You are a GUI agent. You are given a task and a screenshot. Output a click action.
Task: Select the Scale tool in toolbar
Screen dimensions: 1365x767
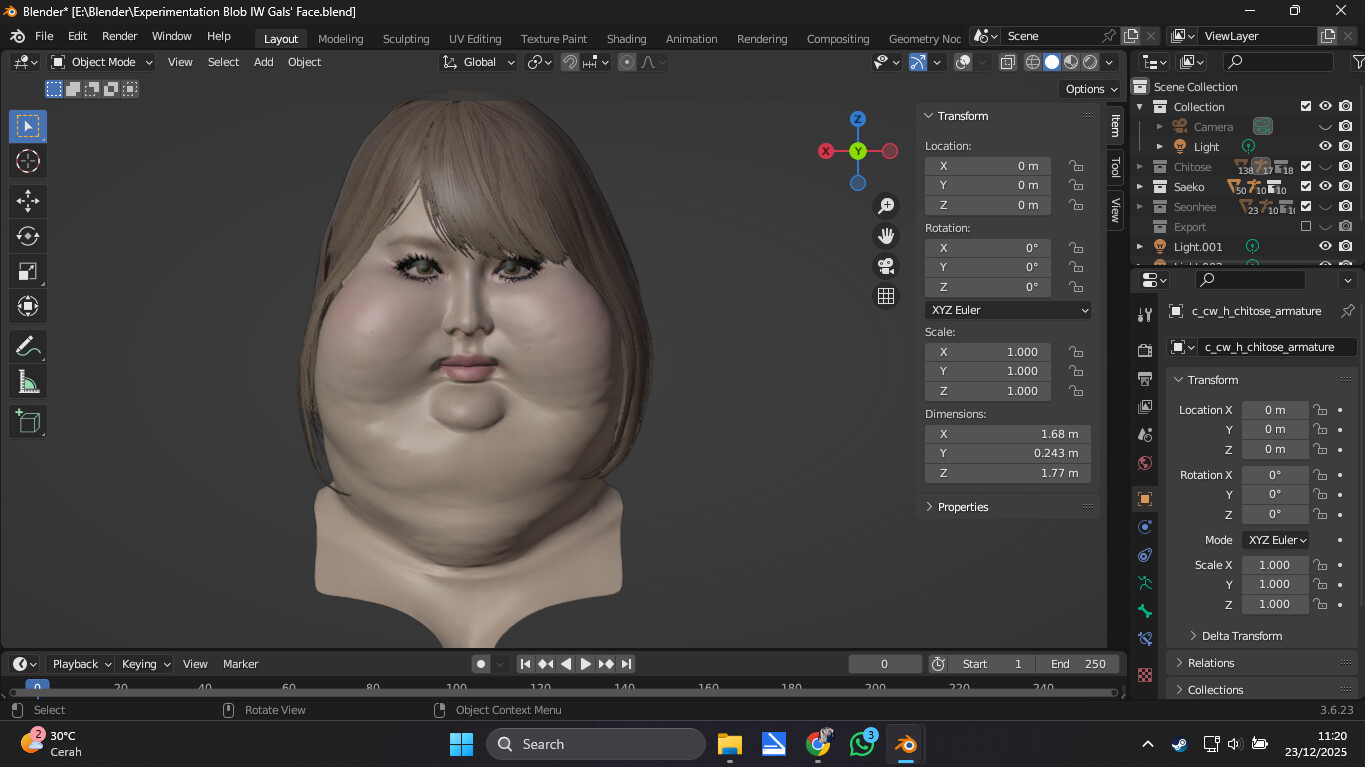pos(28,271)
